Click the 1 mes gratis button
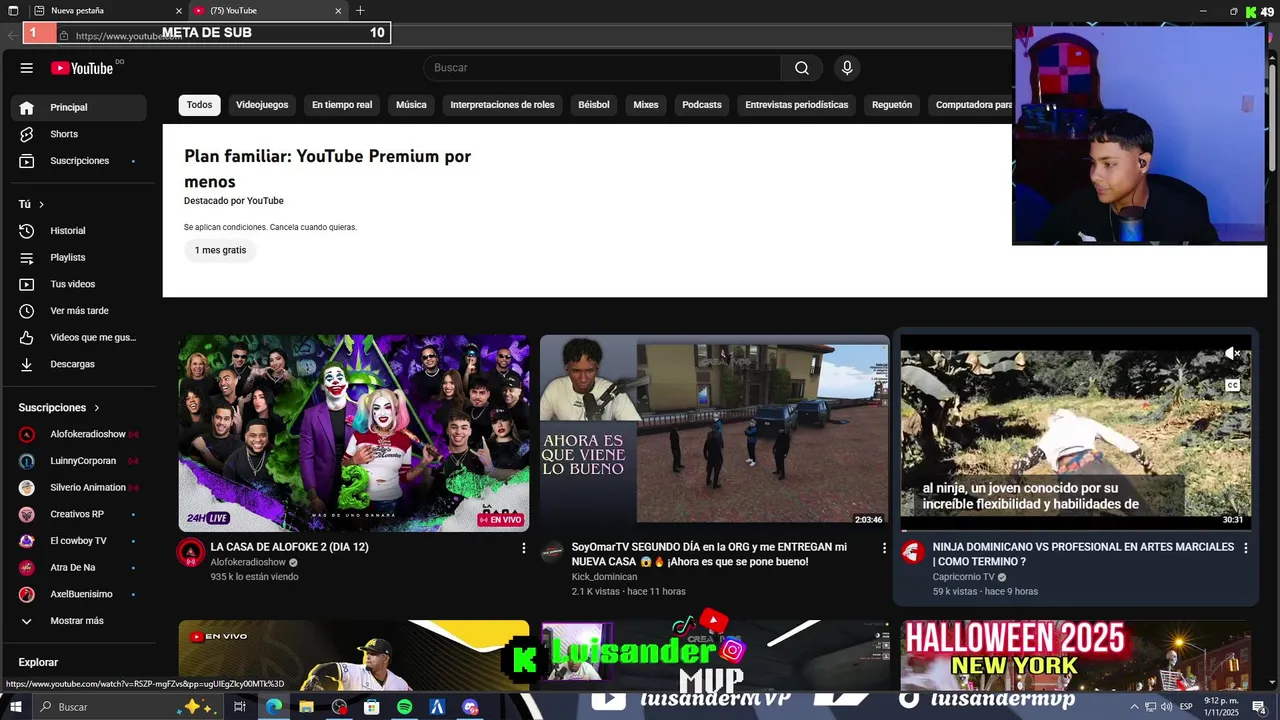 [x=220, y=250]
